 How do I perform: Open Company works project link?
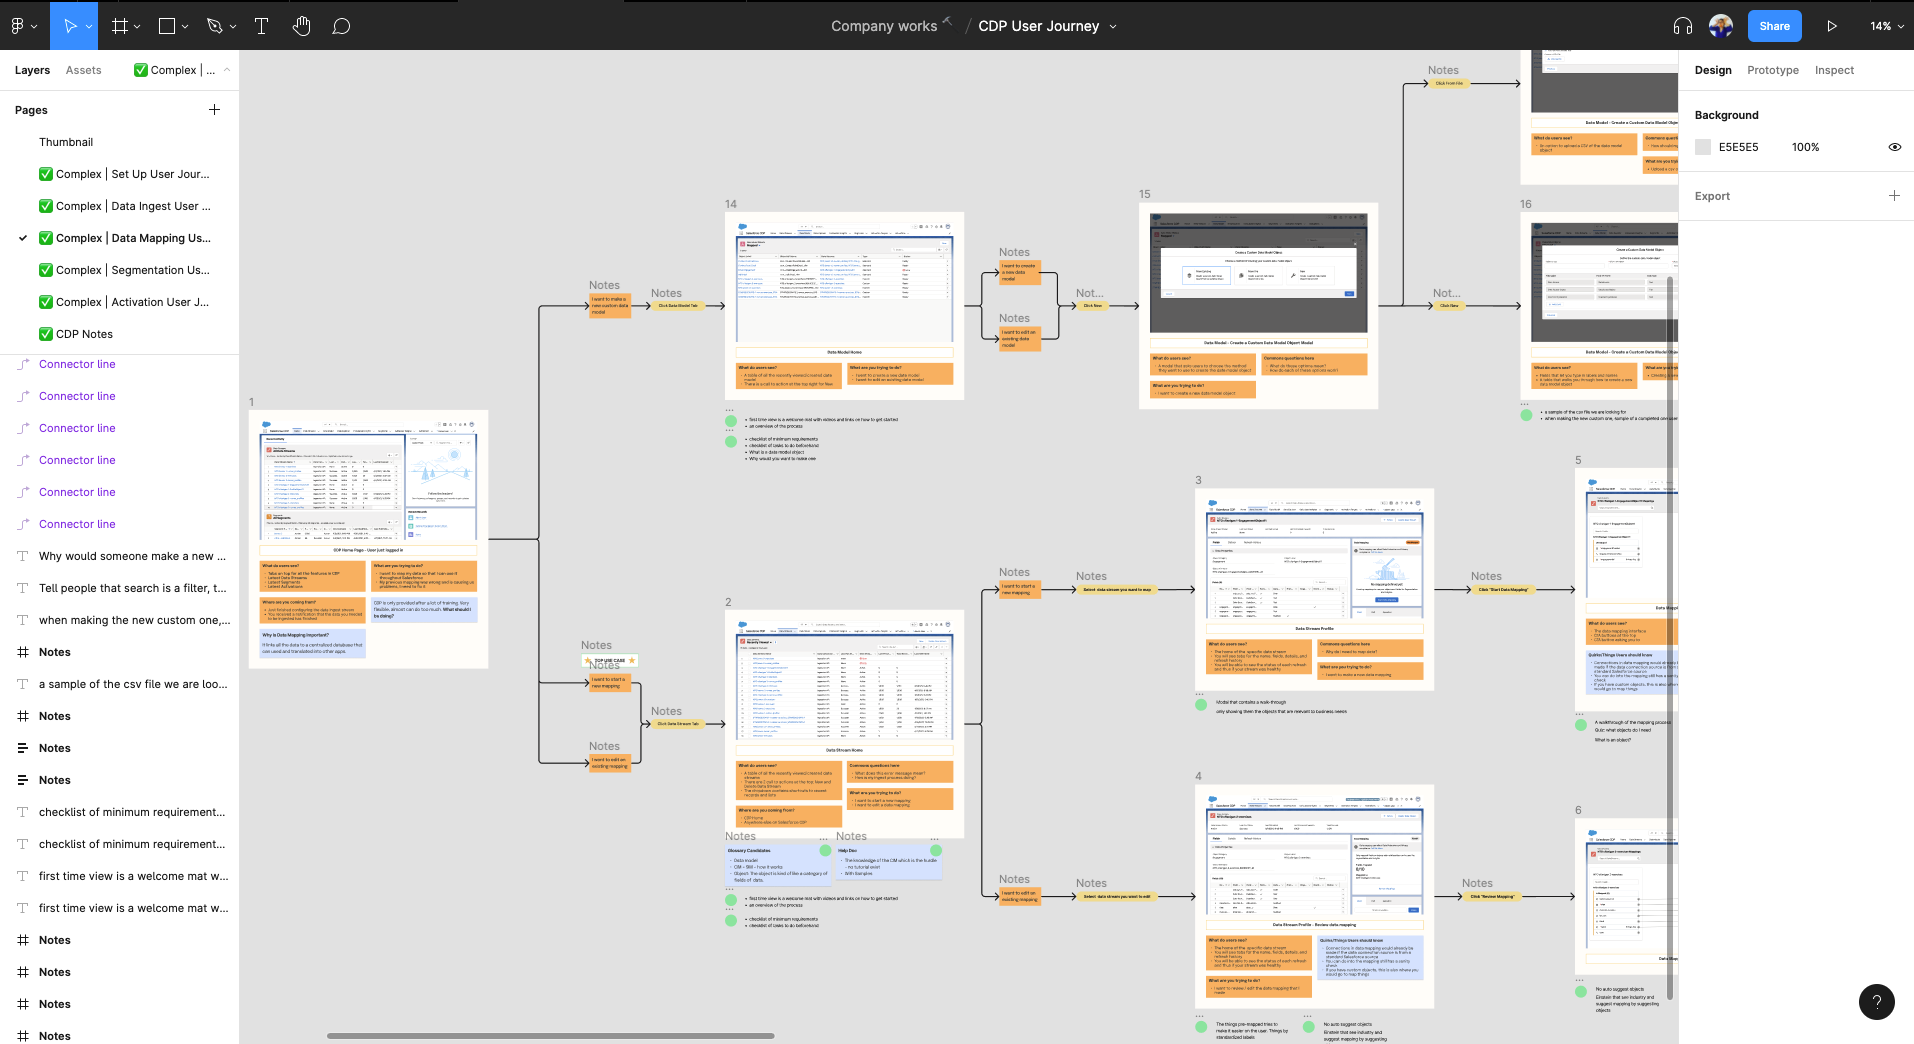884,26
